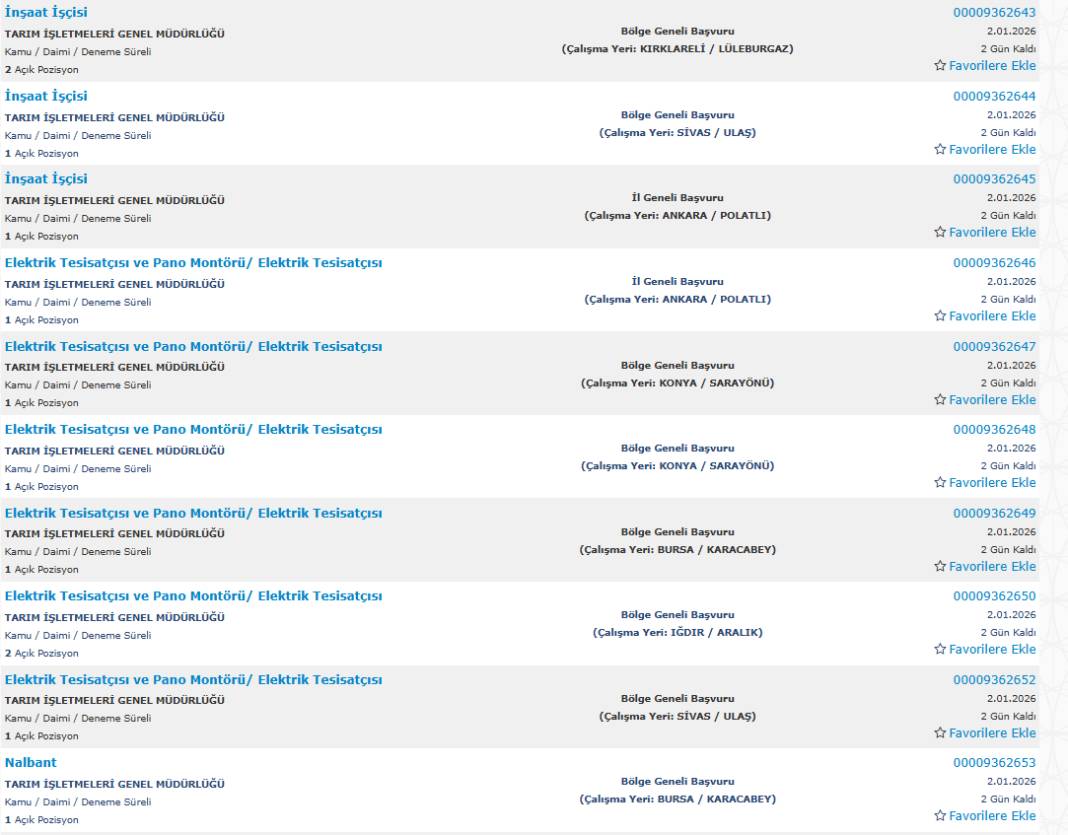This screenshot has height=835, width=1068.
Task: Open listing number 00009362650
Action: (x=994, y=596)
